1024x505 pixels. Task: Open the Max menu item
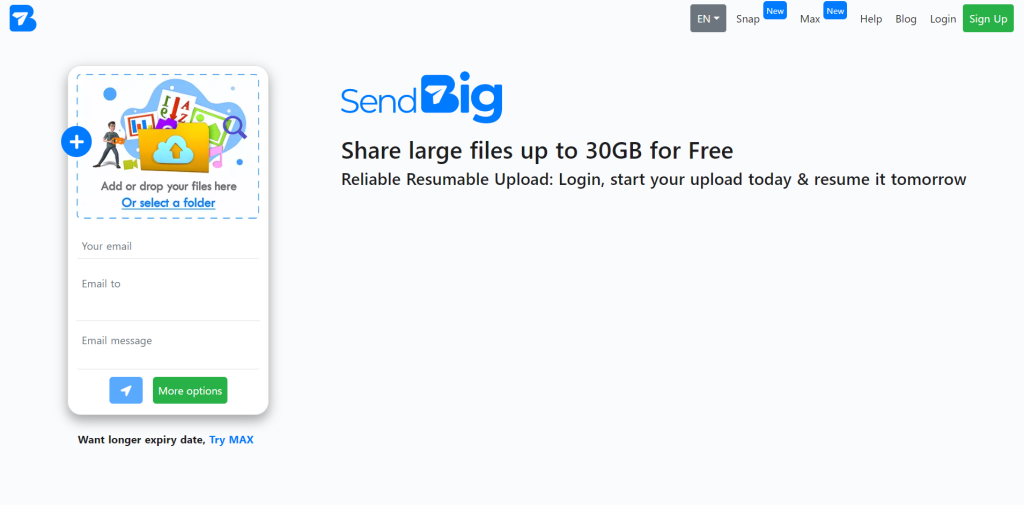[x=810, y=19]
